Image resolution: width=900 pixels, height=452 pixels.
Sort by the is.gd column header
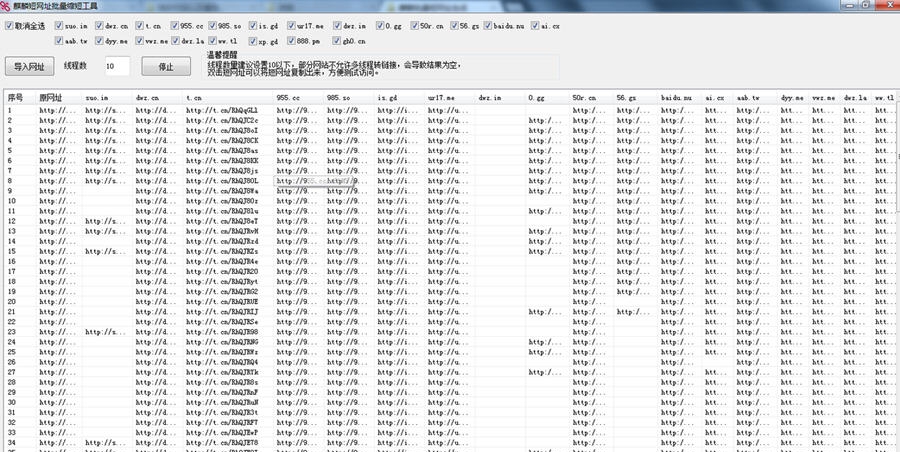coord(399,98)
